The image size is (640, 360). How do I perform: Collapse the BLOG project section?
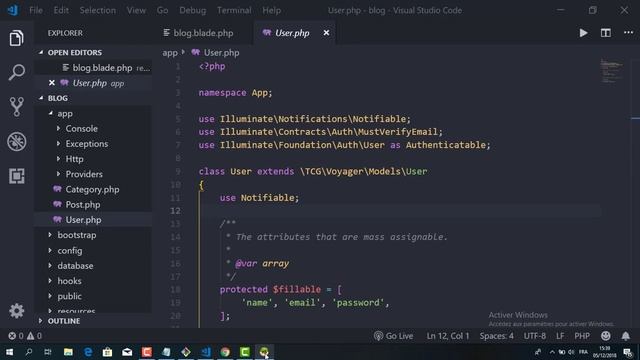[x=58, y=98]
